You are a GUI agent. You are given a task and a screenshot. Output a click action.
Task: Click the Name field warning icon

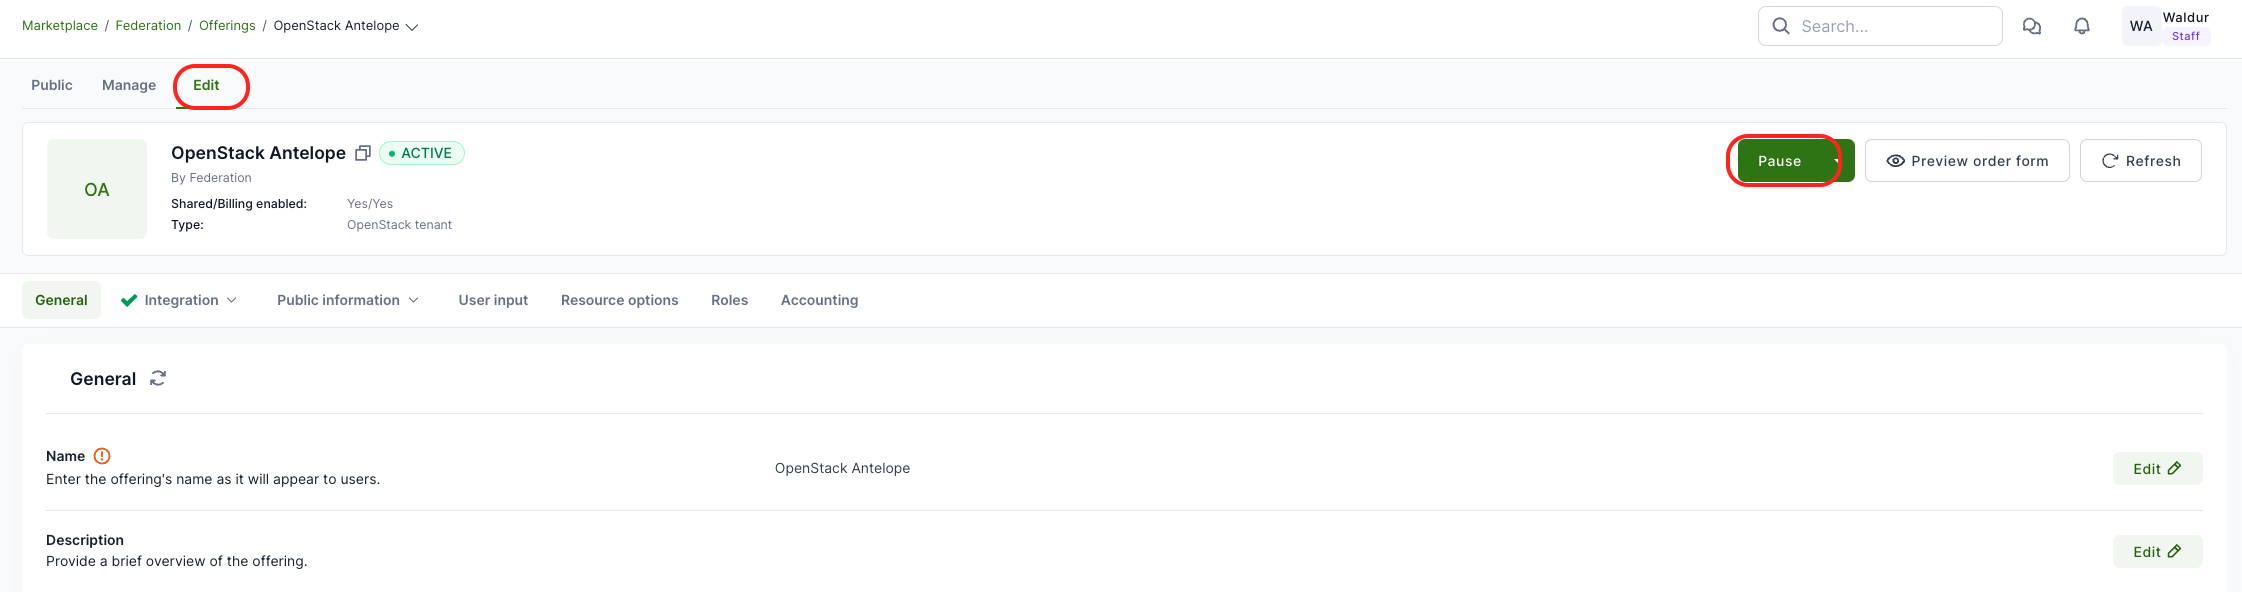click(x=102, y=456)
